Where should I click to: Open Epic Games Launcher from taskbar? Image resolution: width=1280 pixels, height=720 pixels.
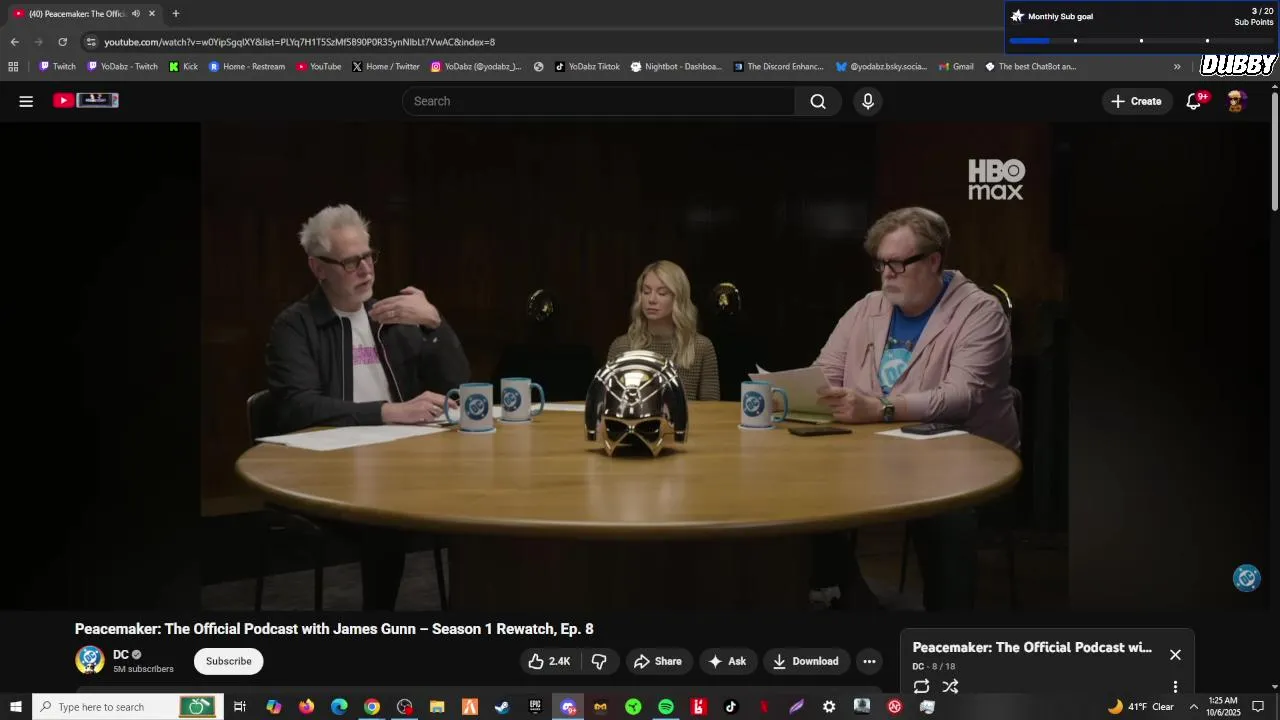(535, 707)
